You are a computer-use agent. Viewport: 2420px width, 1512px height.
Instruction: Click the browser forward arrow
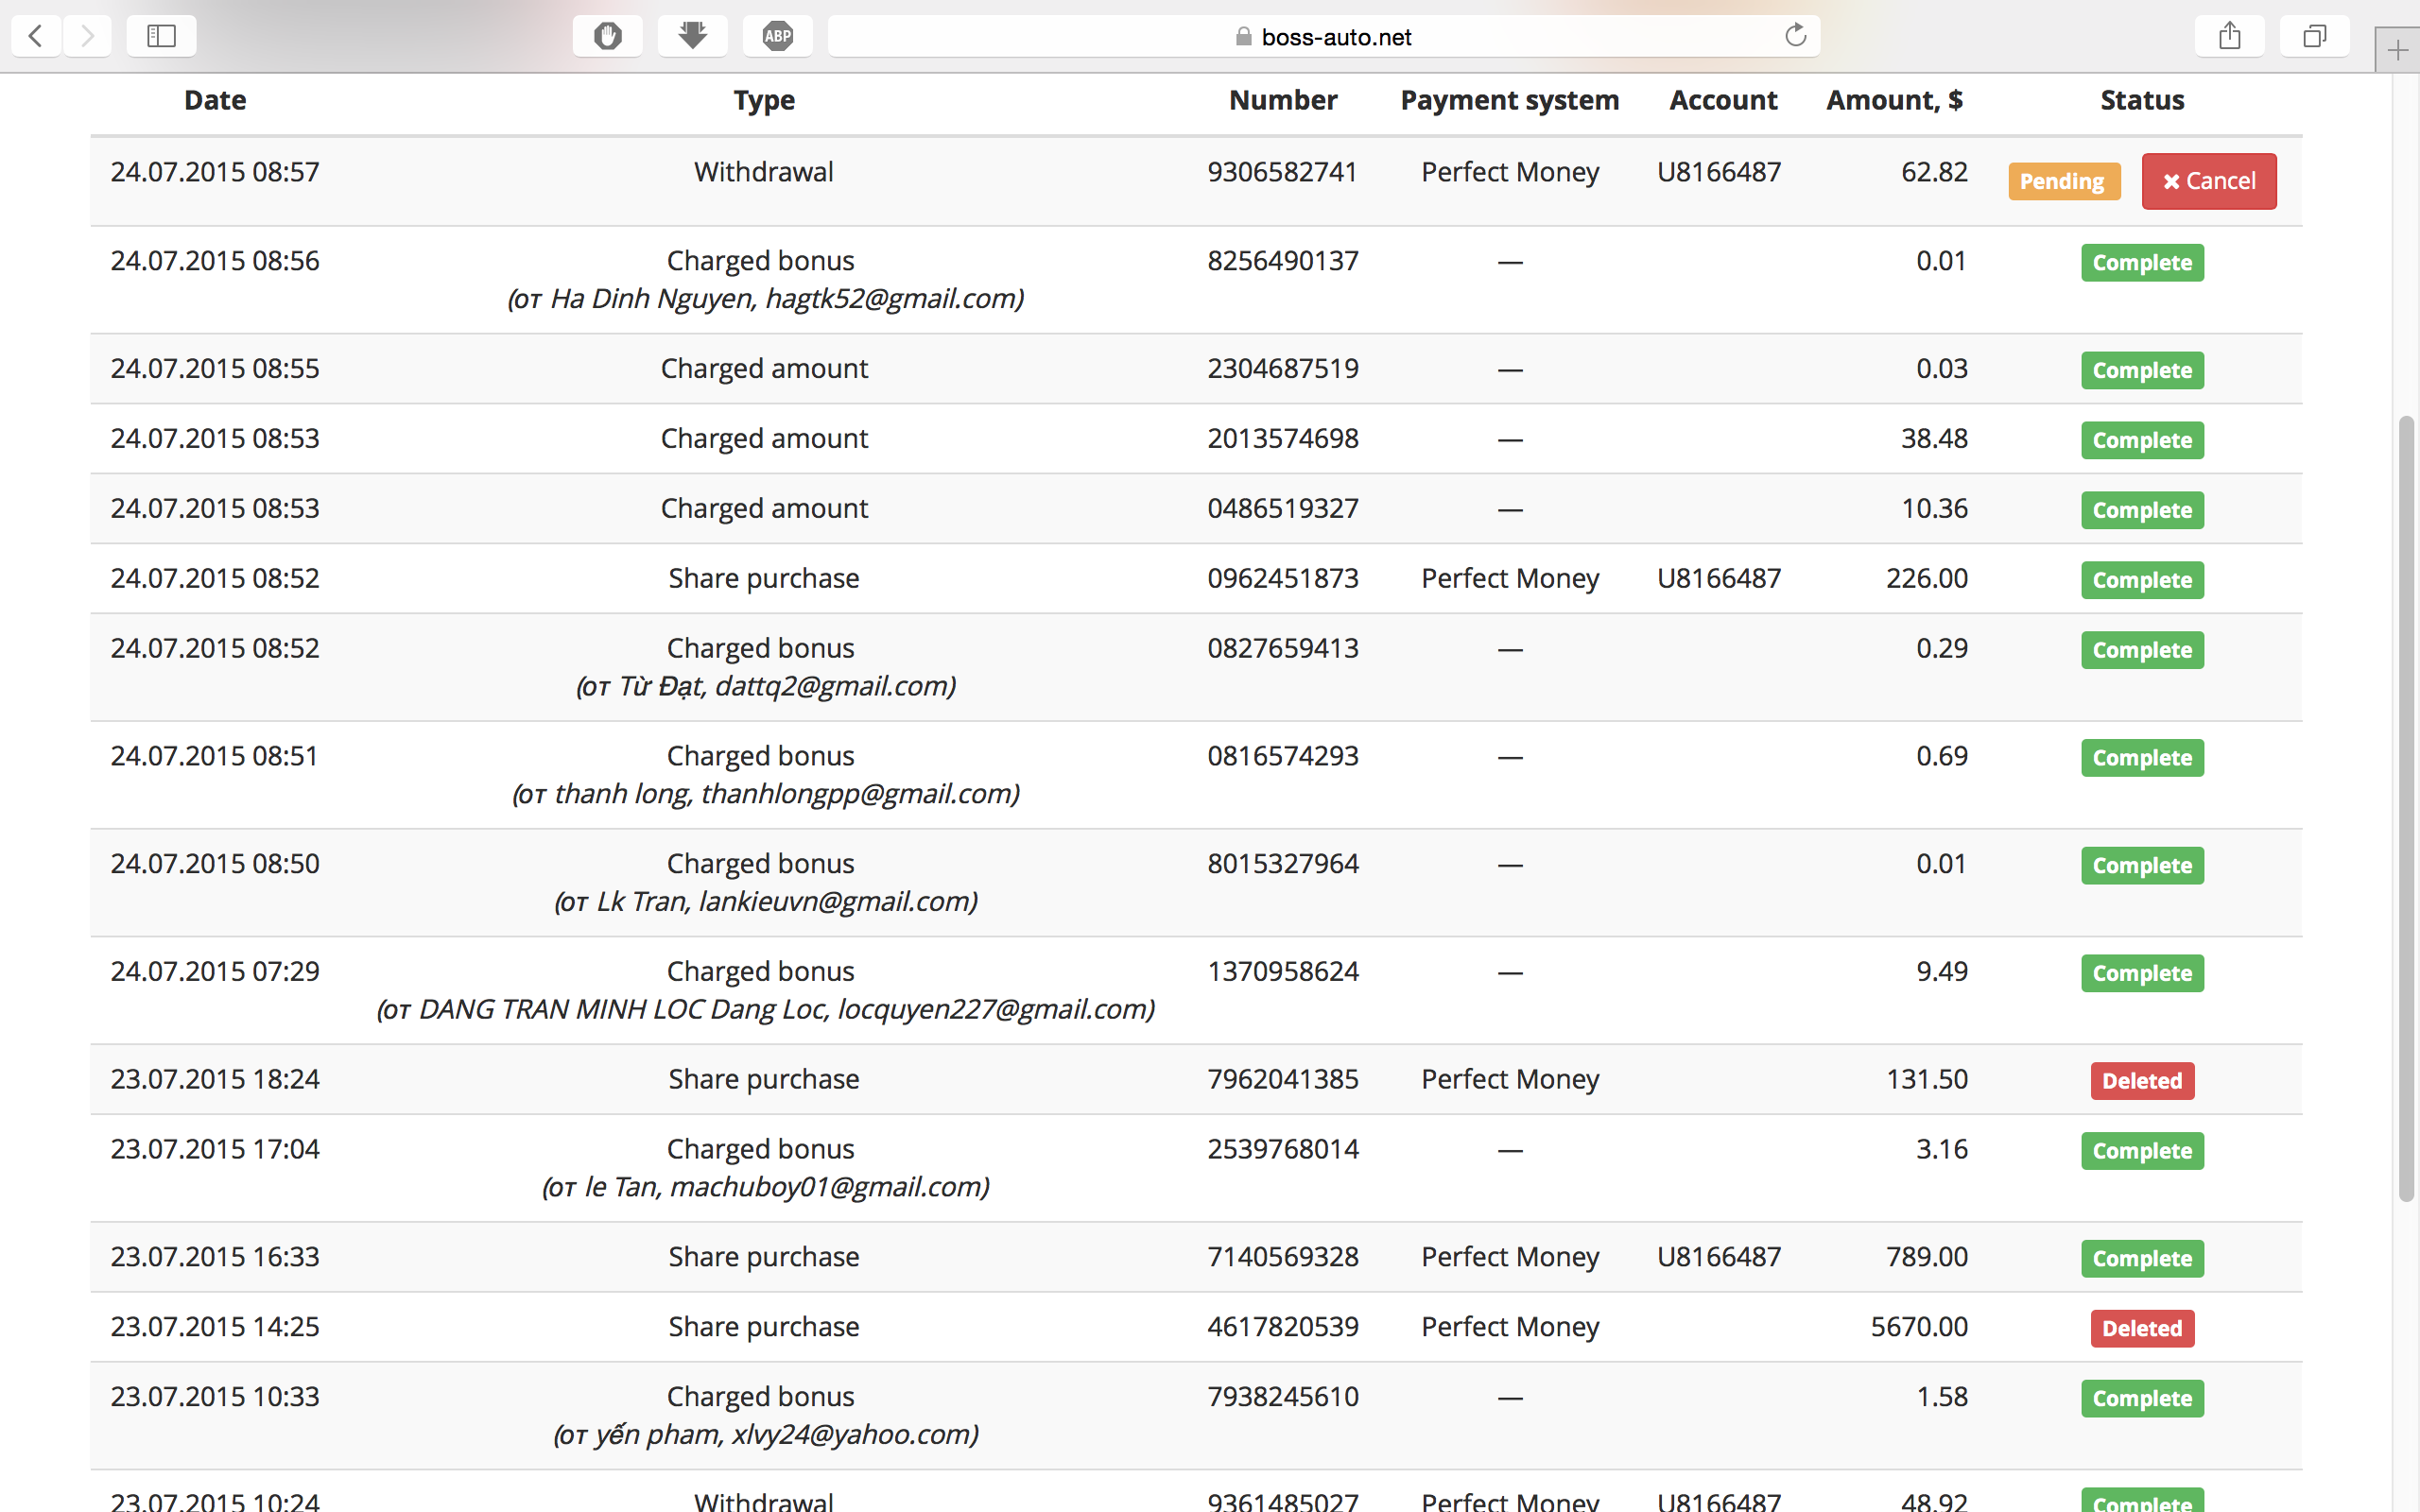click(88, 37)
